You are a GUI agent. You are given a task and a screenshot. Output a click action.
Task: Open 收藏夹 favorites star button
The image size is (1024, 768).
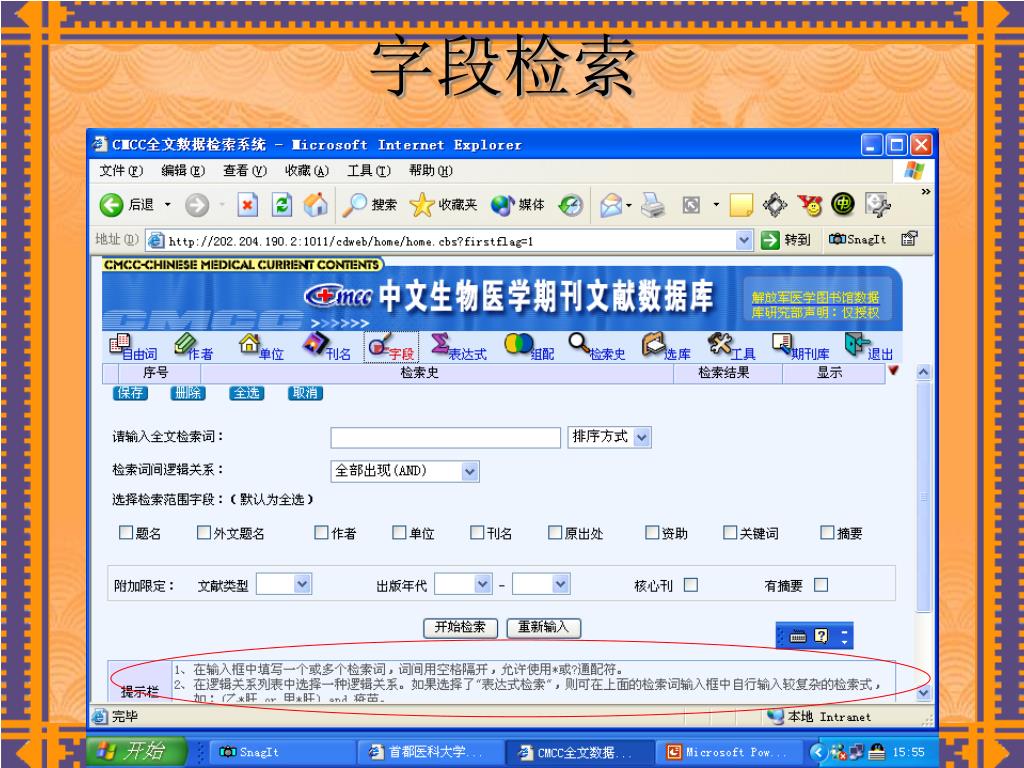point(443,205)
